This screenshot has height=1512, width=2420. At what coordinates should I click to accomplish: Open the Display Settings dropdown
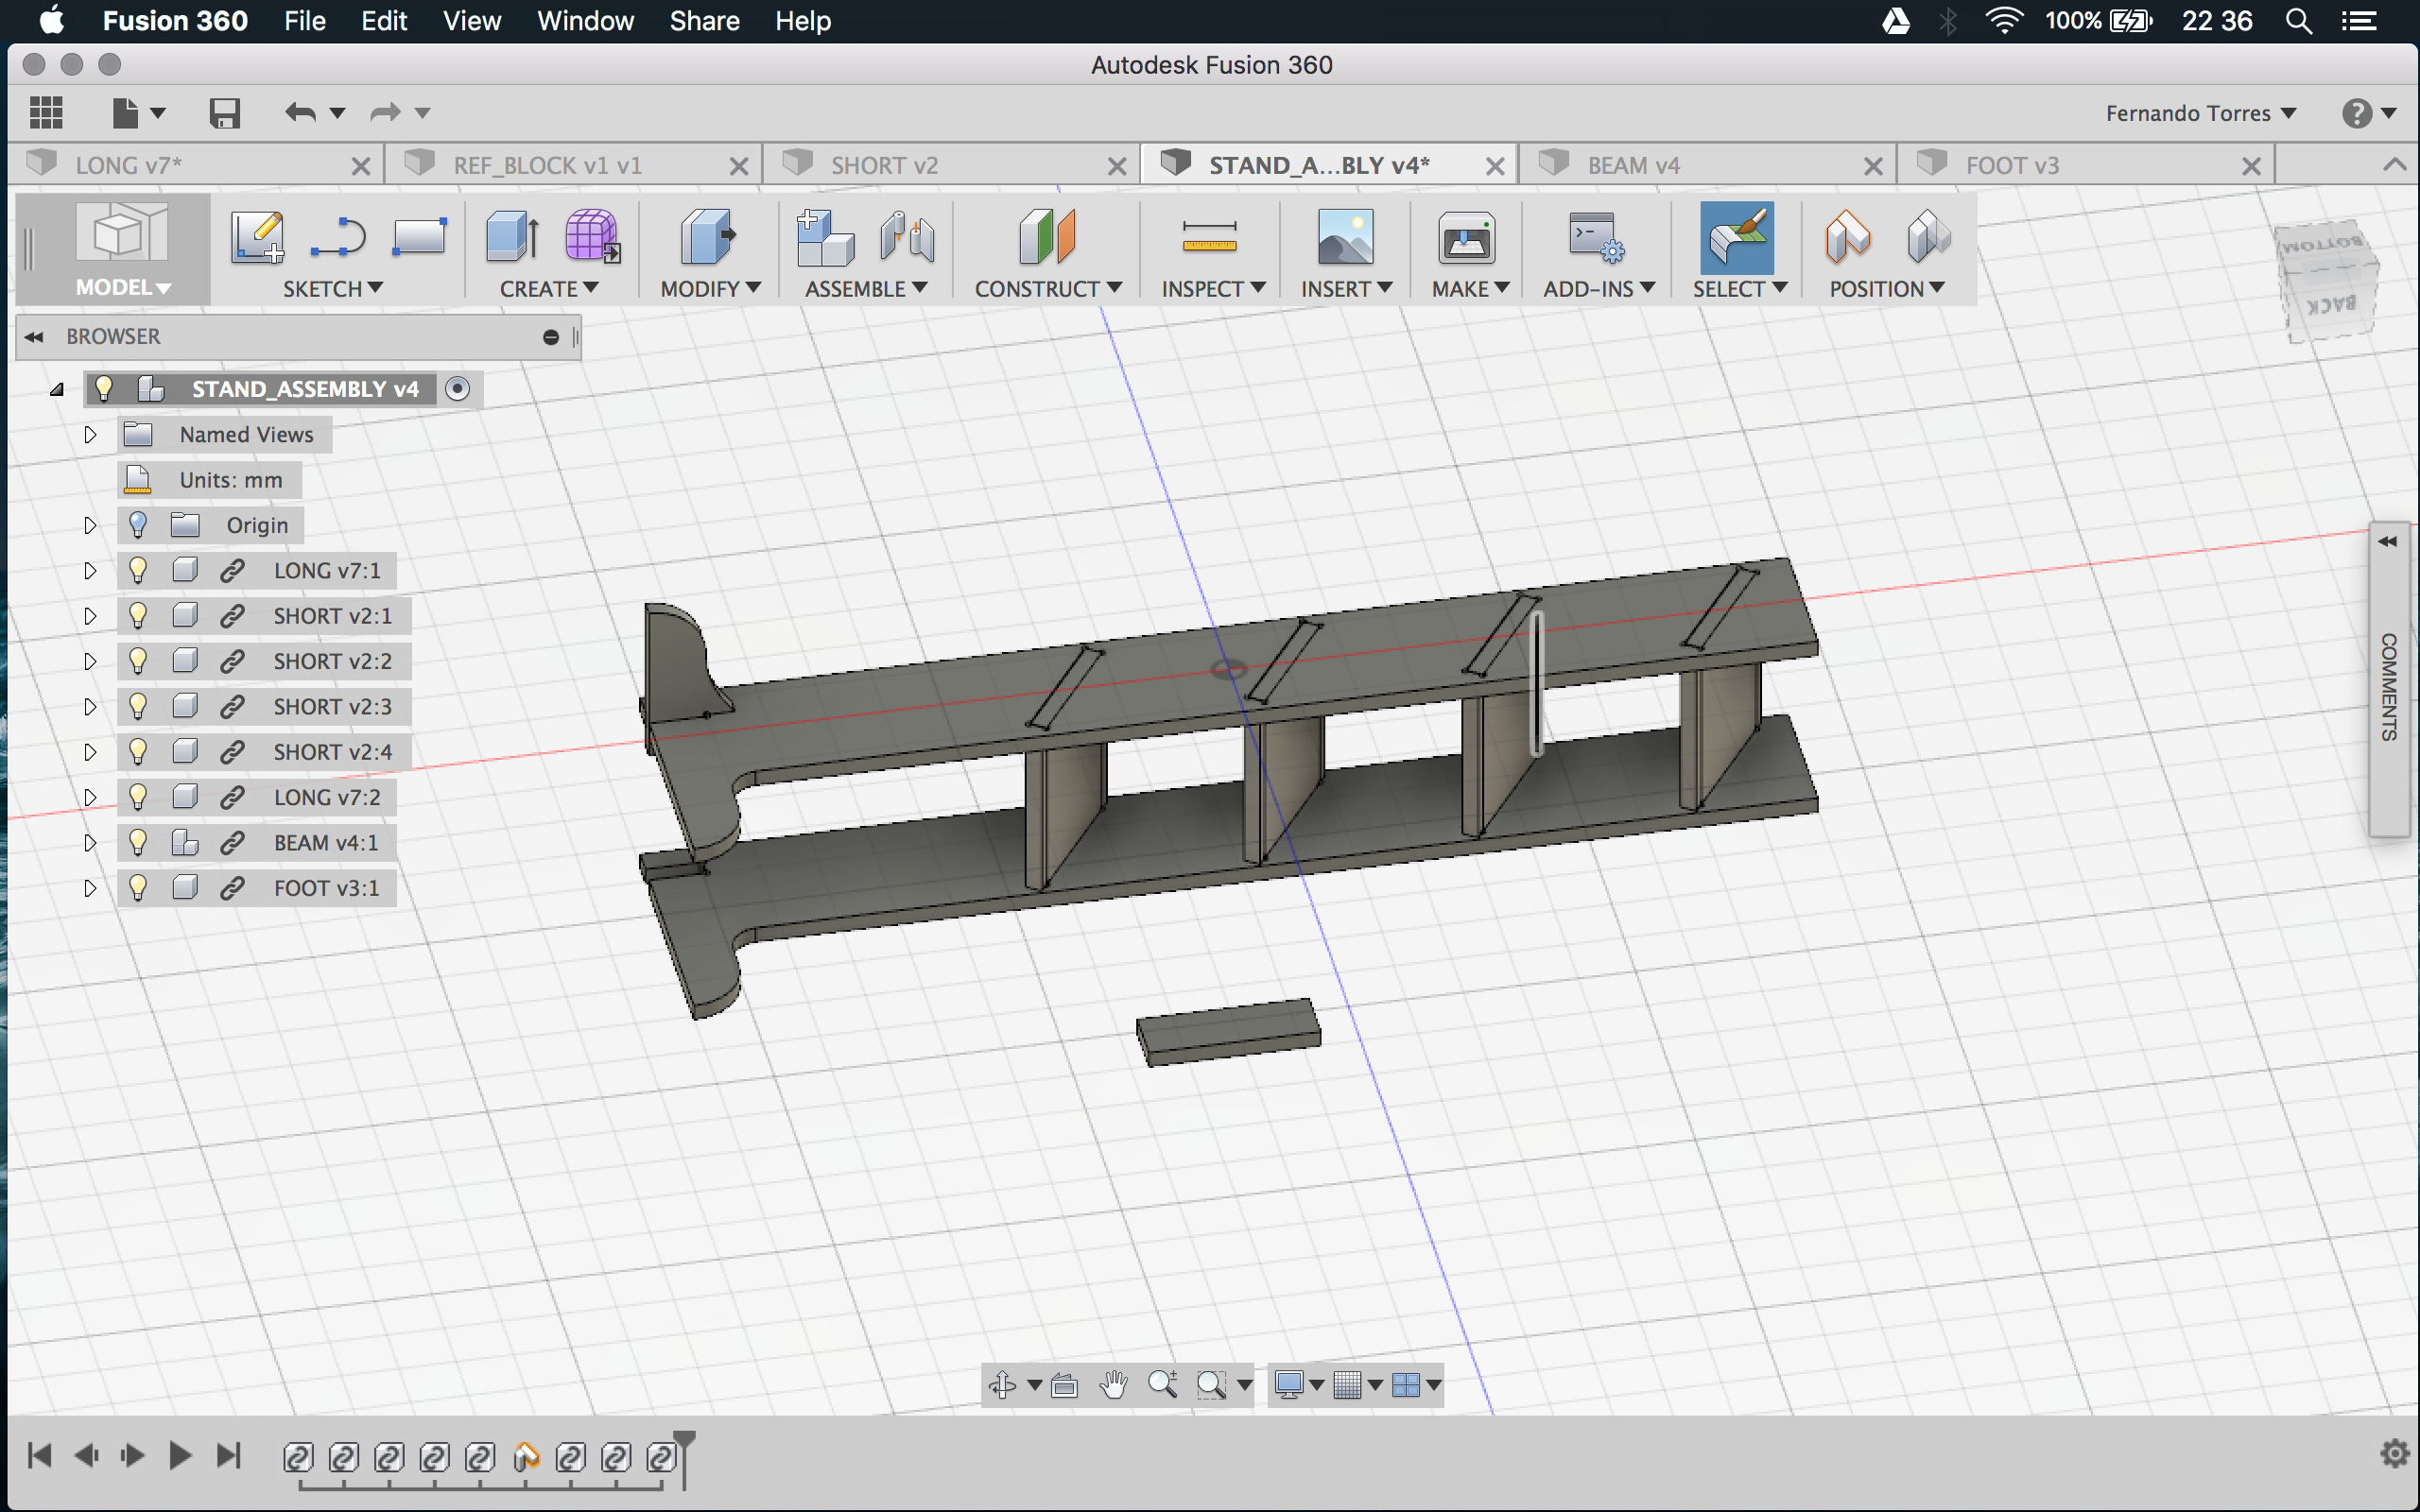(1299, 1385)
